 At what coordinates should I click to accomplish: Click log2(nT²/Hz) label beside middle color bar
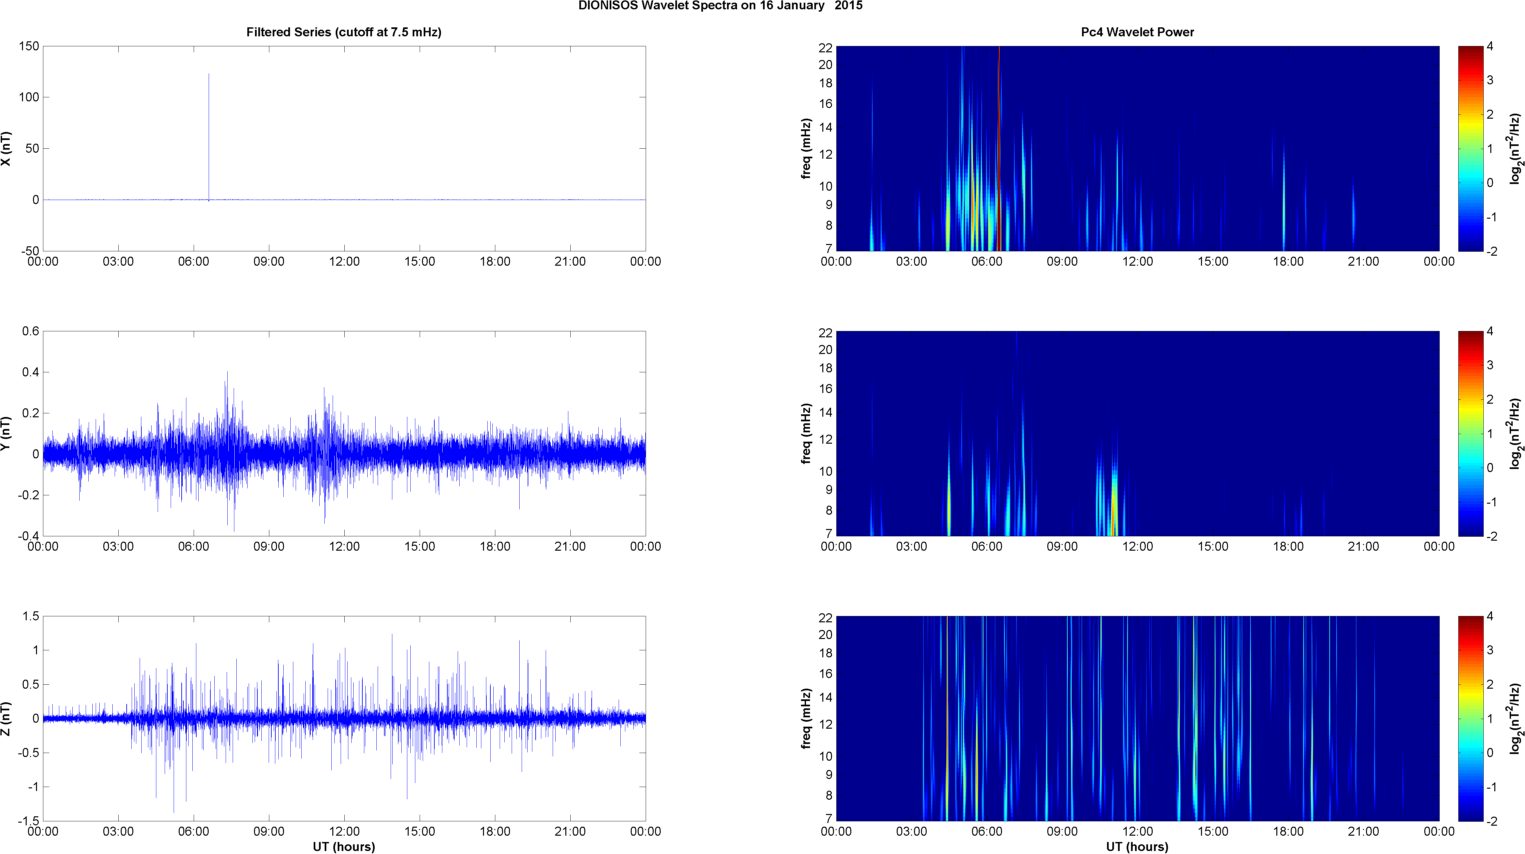coord(1515,433)
